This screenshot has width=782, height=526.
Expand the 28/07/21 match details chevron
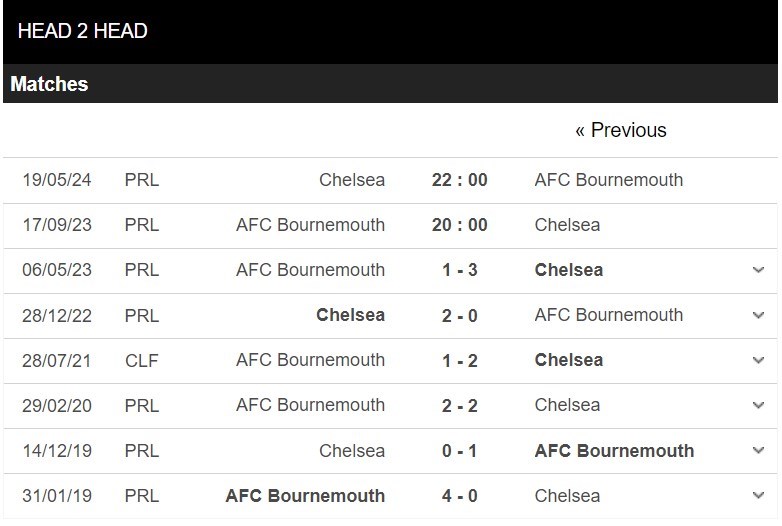pos(758,360)
